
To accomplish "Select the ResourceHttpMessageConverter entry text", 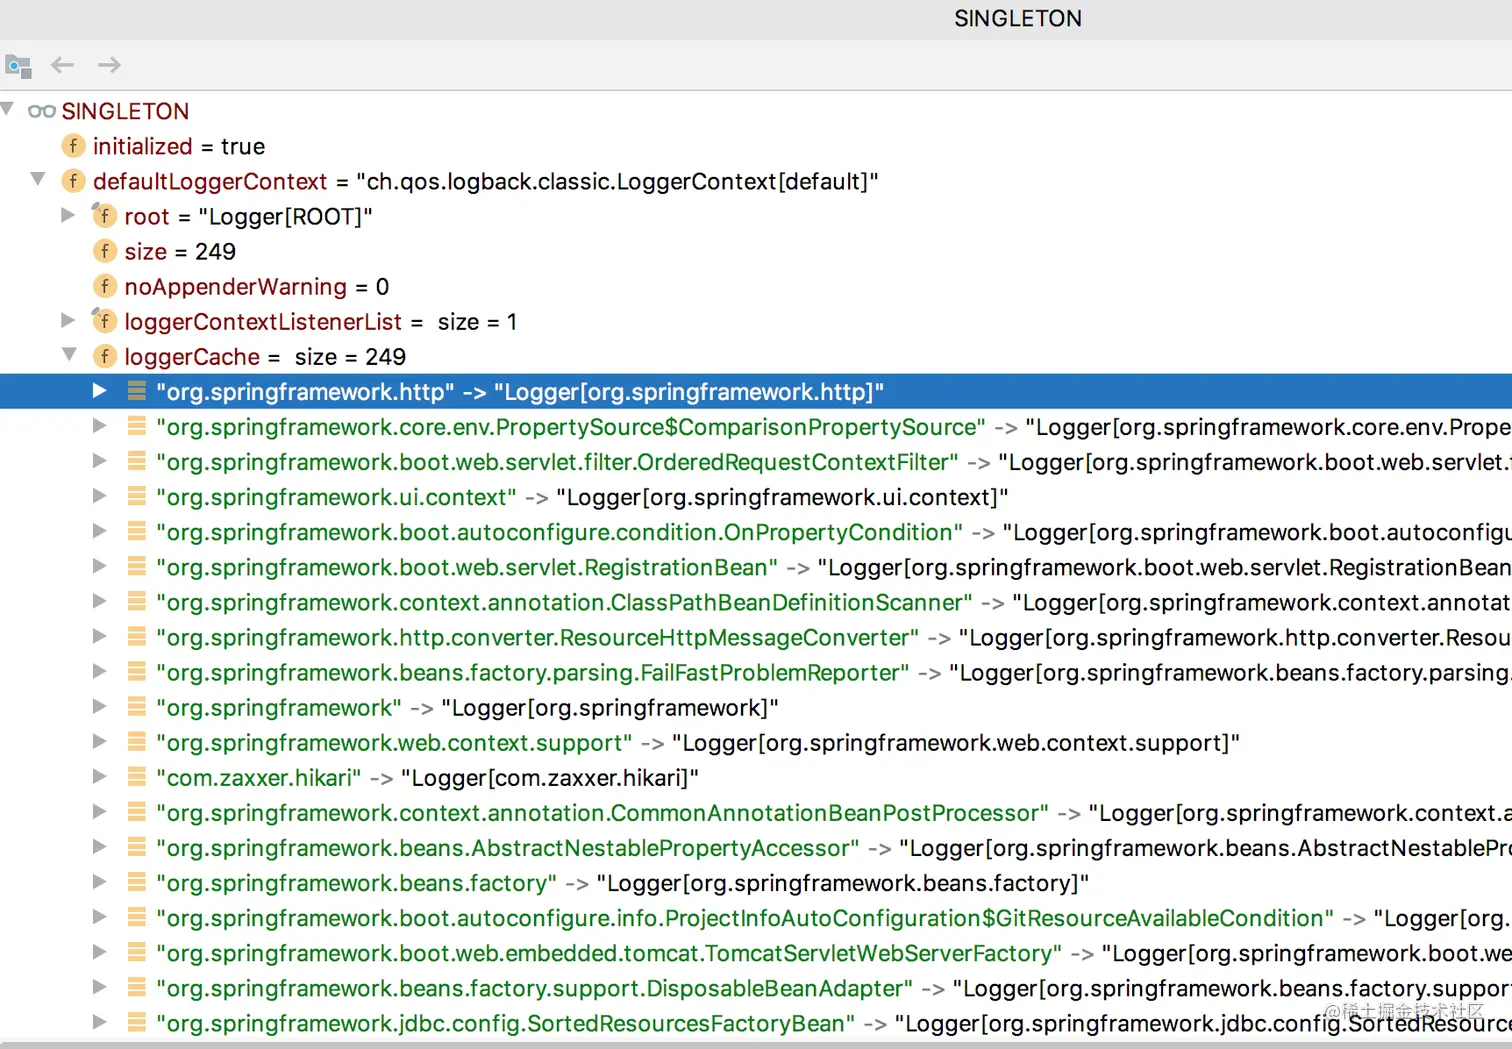I will pyautogui.click(x=834, y=637).
